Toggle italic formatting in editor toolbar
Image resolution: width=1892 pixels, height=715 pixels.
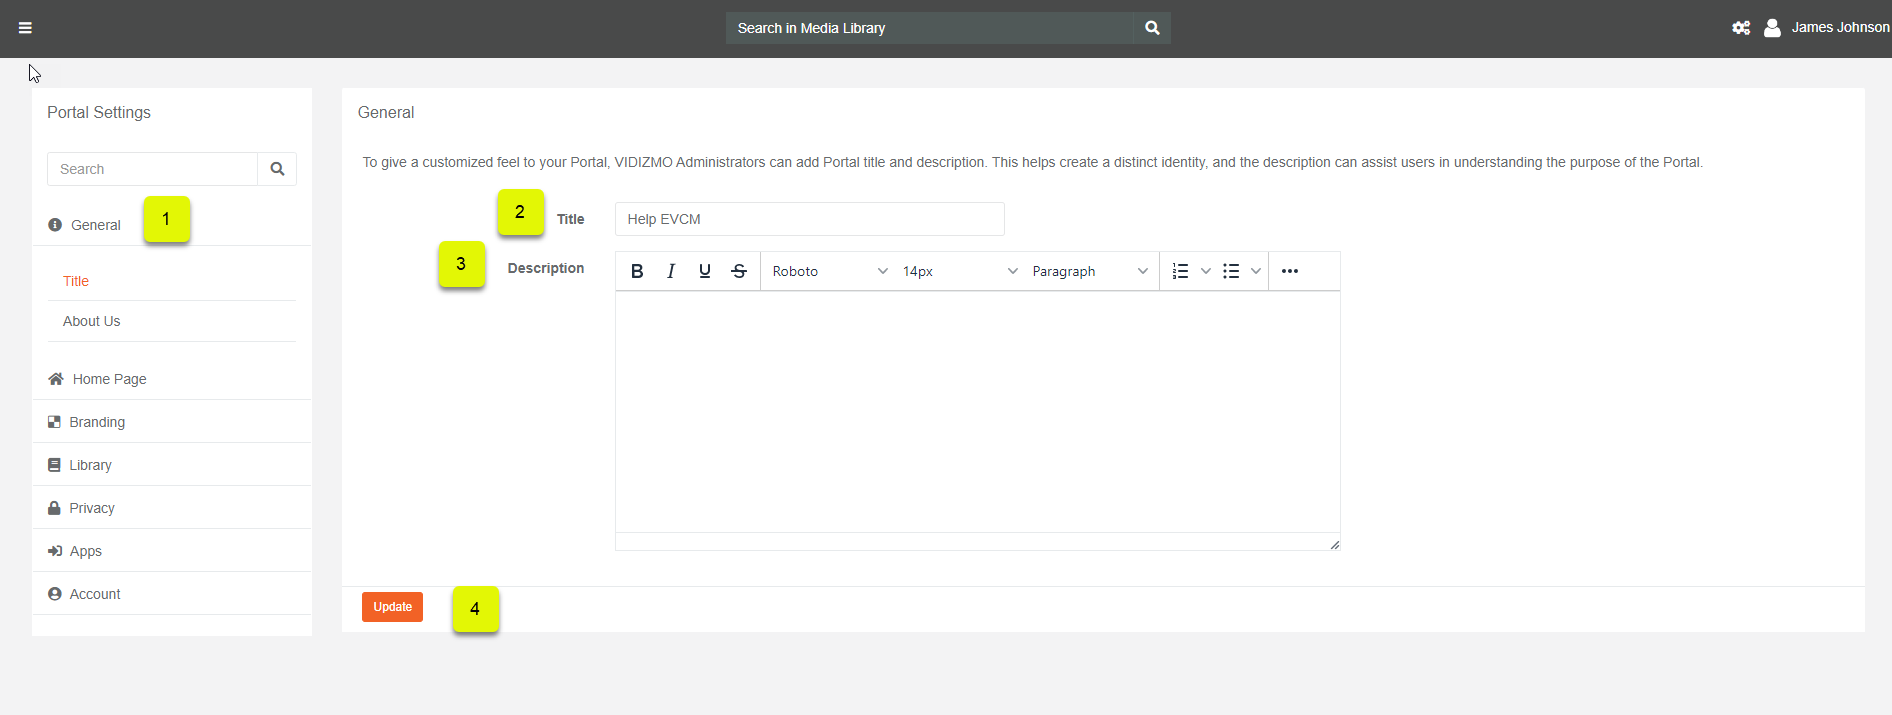671,271
